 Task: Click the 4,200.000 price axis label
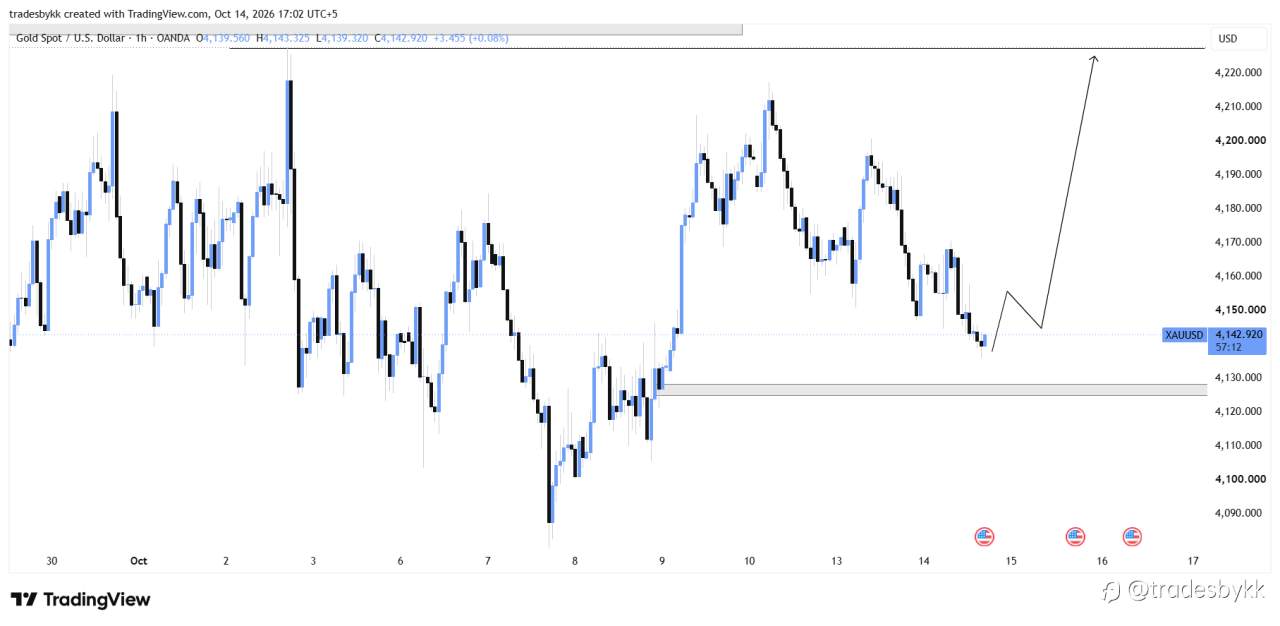[1238, 141]
